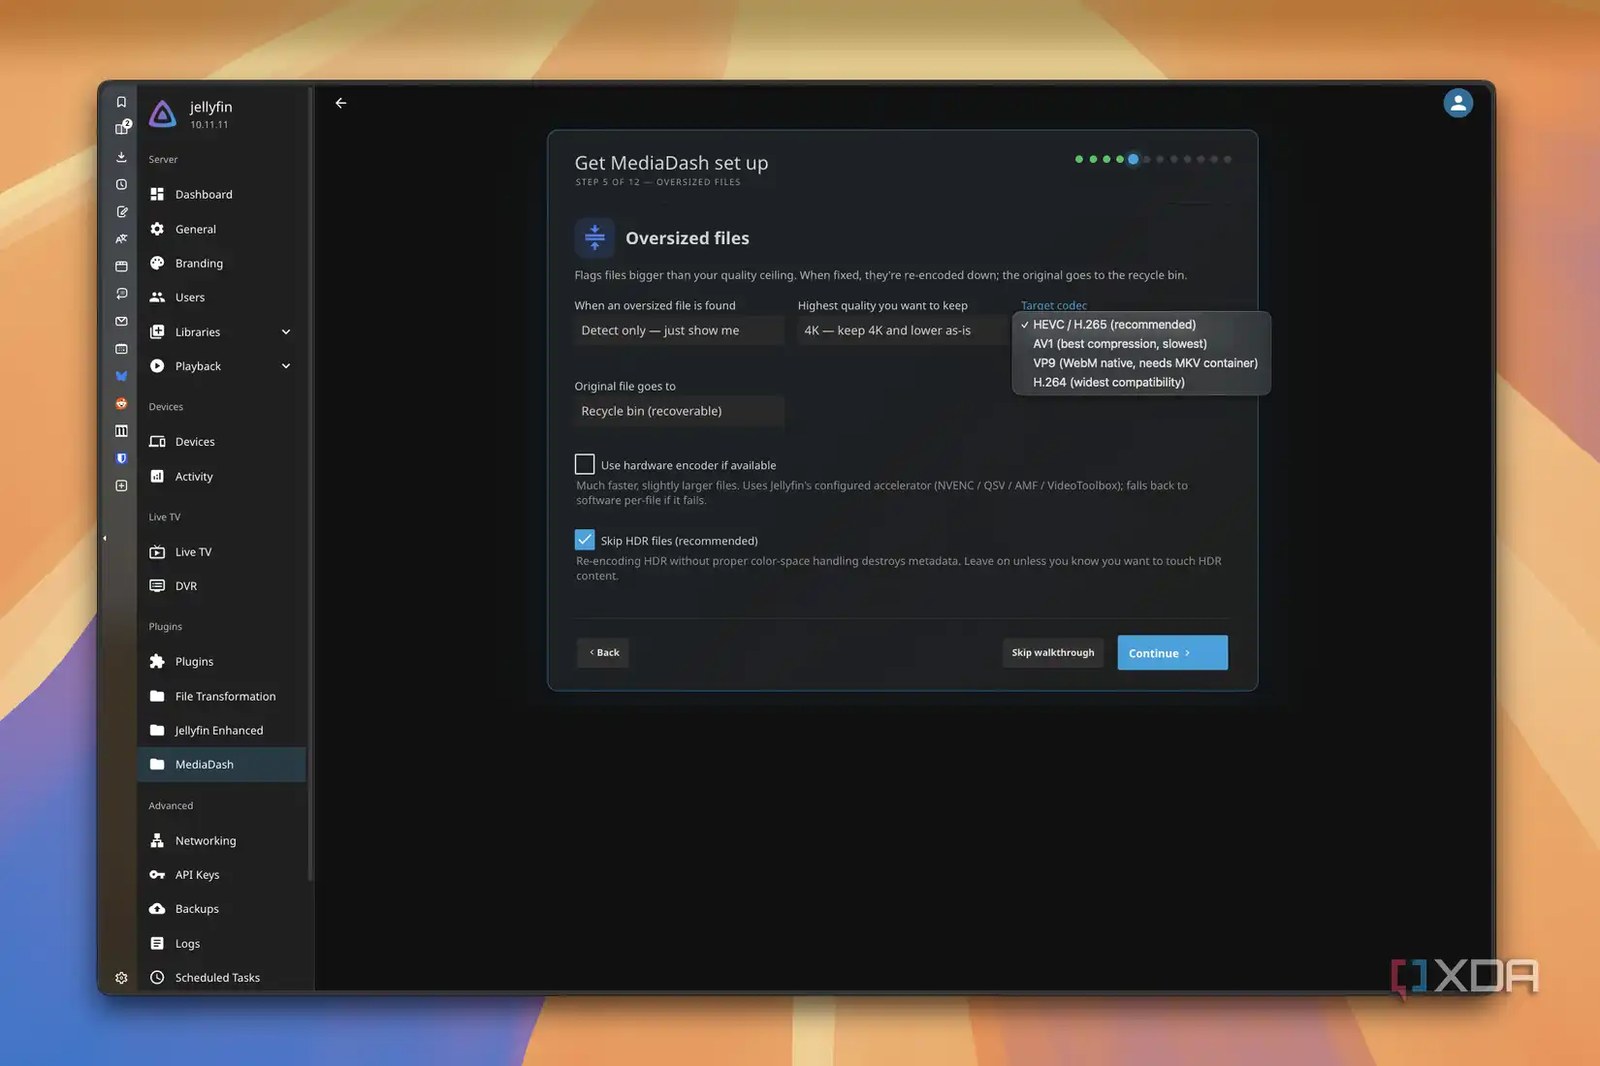
Task: Open the Reddit web panel icon
Action: (x=121, y=403)
